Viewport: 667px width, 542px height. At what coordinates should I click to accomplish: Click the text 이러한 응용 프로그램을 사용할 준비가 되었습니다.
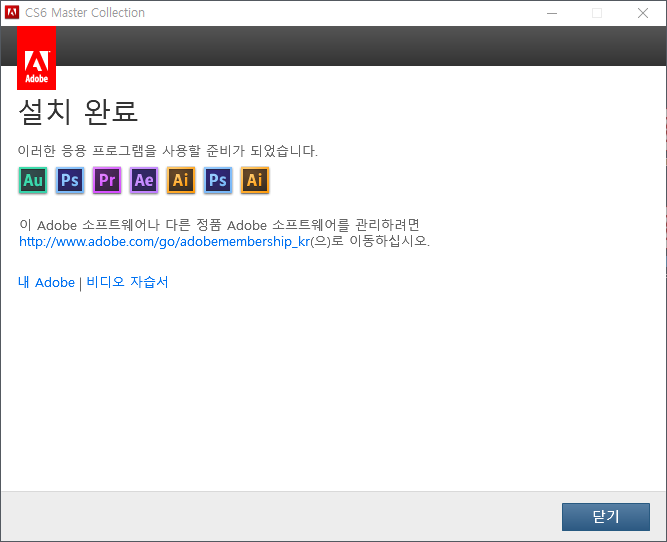point(168,151)
